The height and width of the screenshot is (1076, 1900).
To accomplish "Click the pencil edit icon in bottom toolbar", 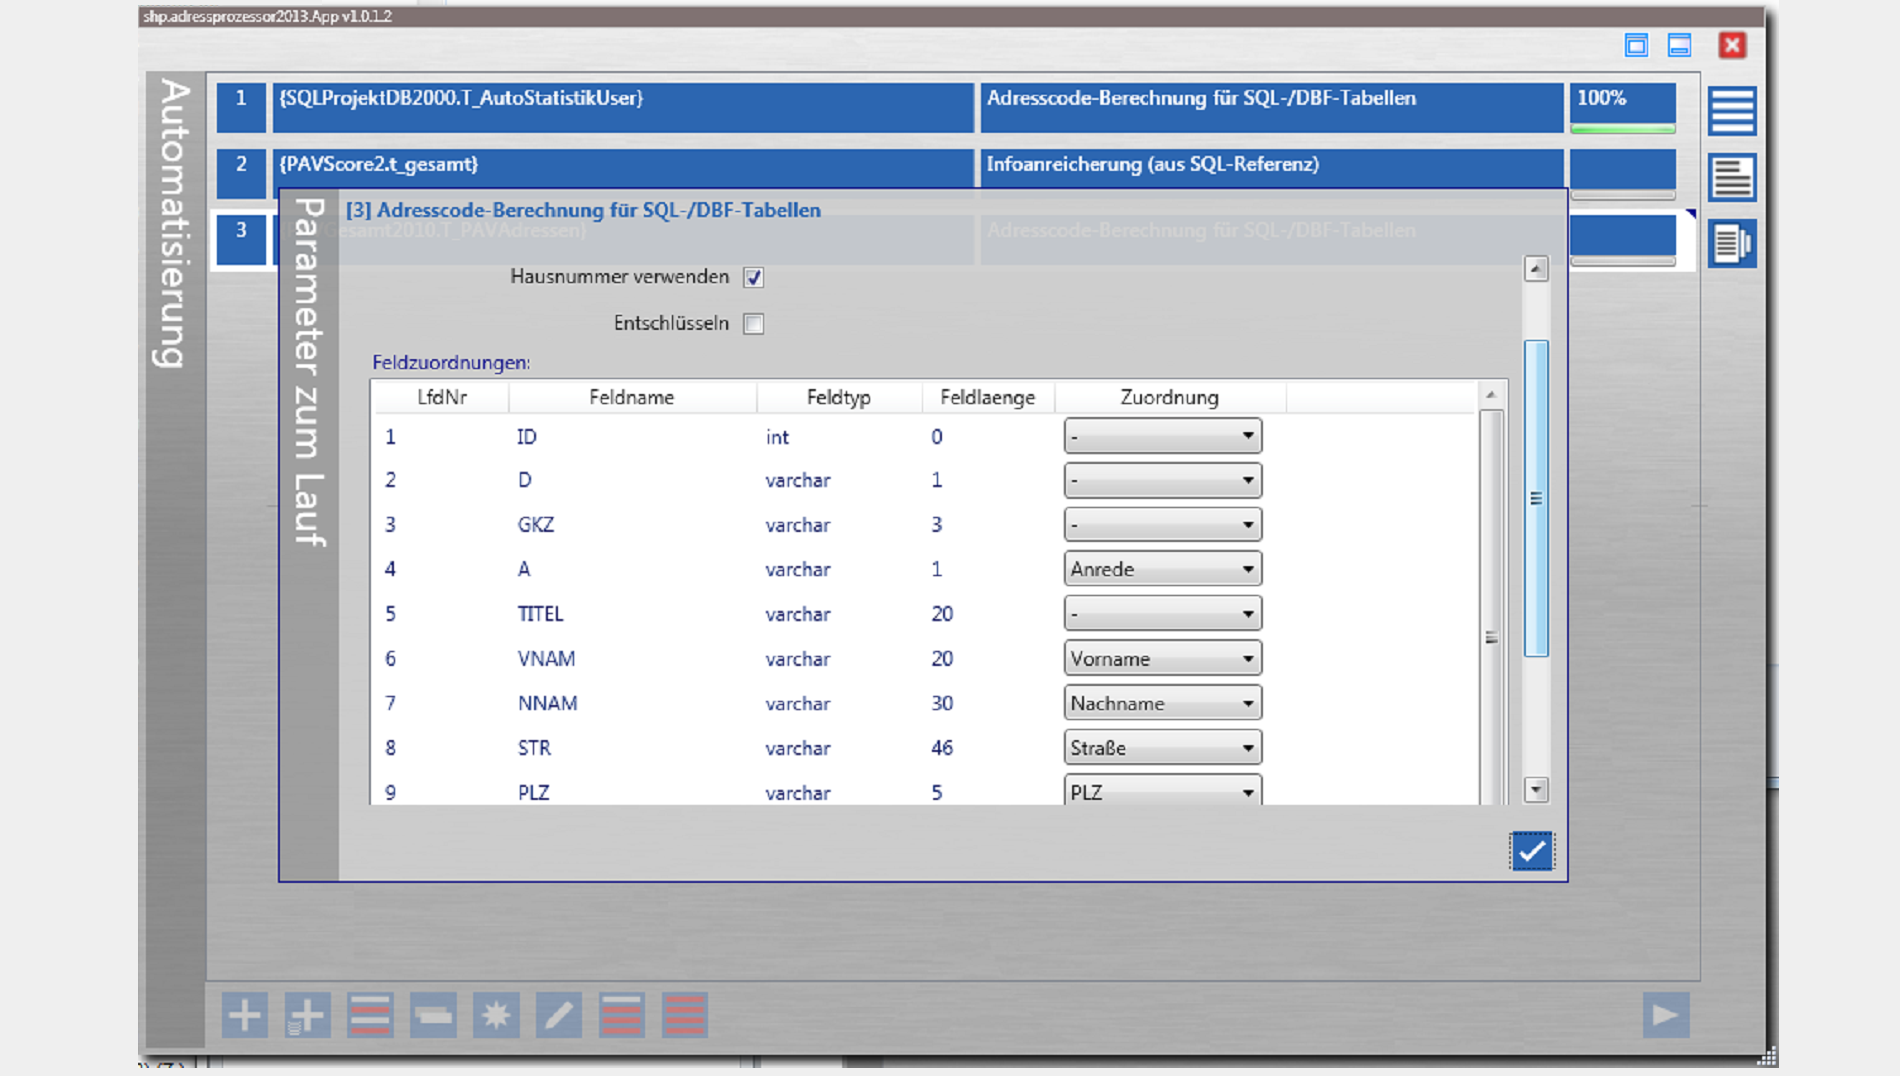I will (x=558, y=1015).
